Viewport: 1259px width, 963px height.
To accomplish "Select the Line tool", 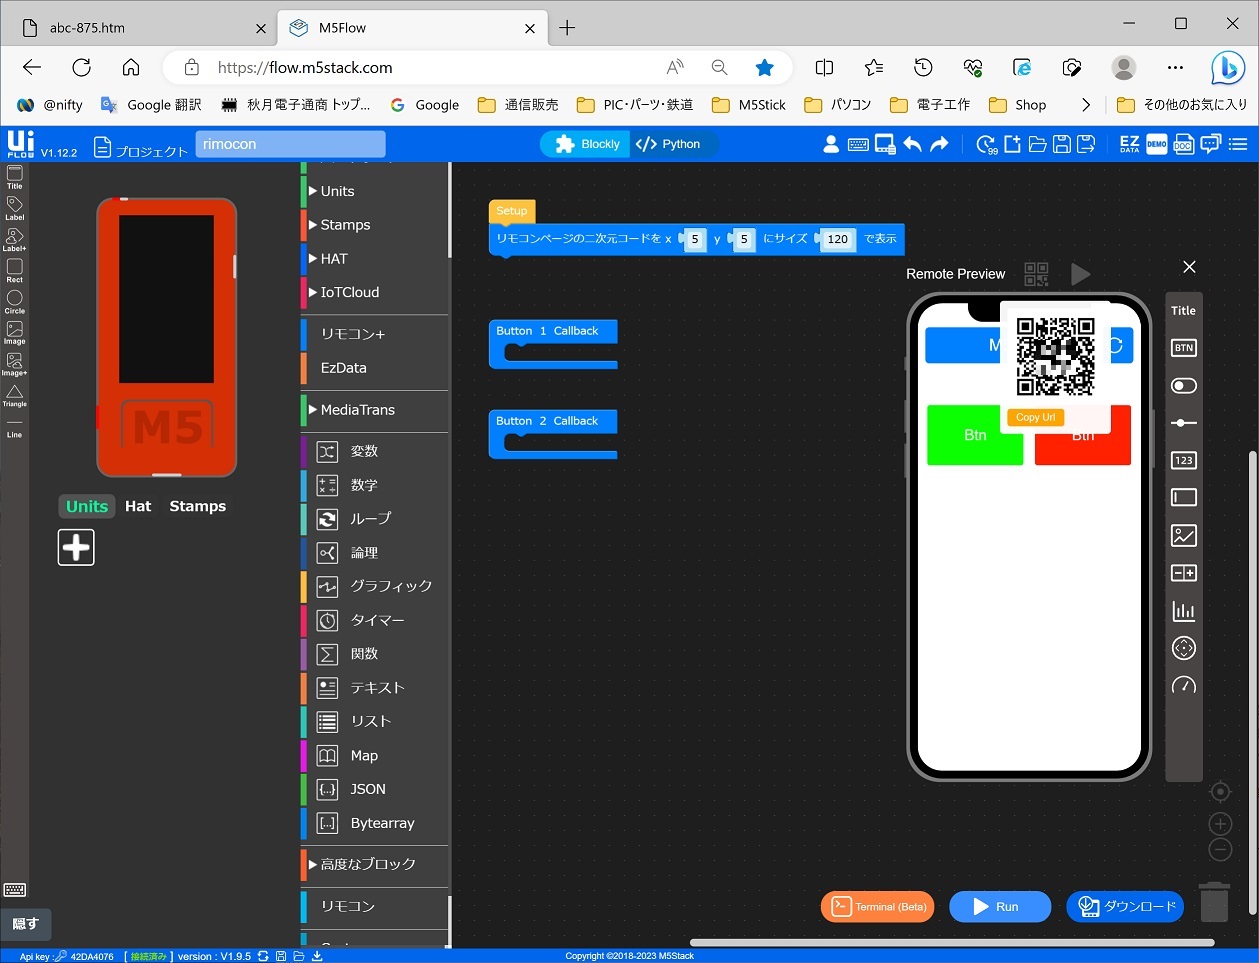I will pos(14,428).
